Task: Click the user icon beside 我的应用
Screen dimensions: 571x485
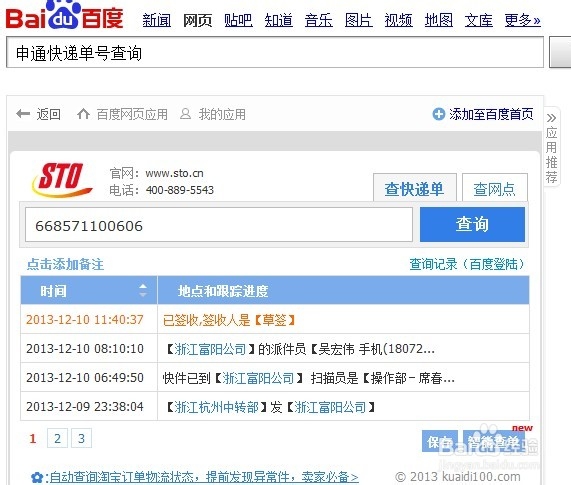Action: coord(185,114)
